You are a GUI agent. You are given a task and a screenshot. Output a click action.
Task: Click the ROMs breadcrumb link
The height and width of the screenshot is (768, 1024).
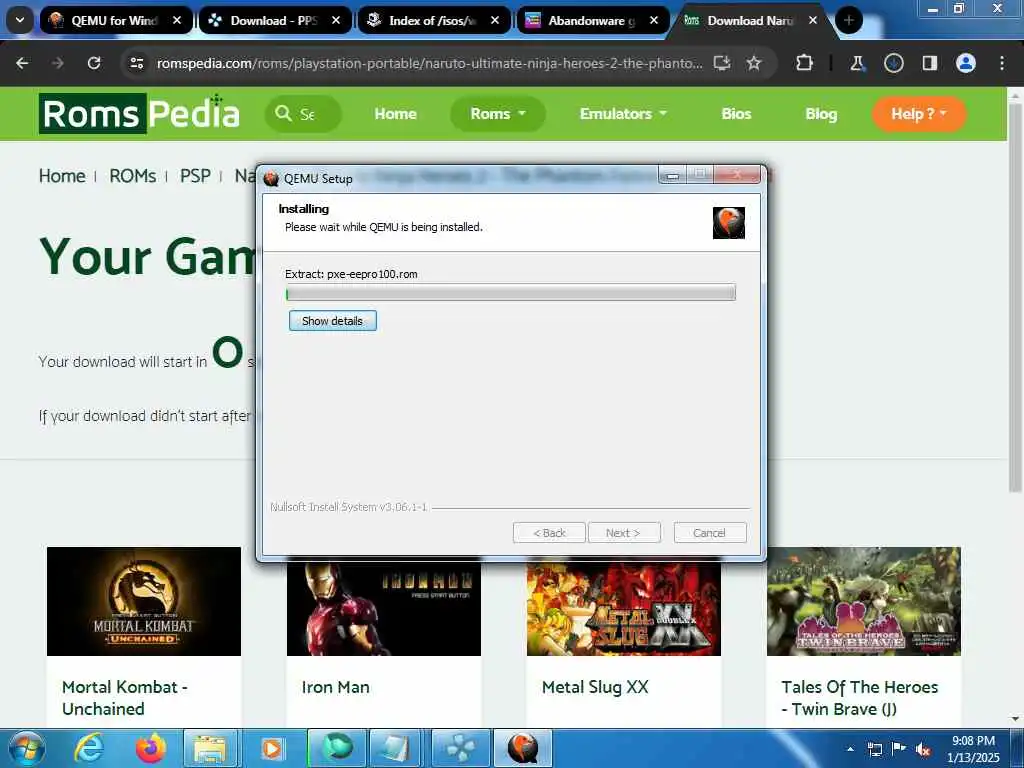pos(133,176)
